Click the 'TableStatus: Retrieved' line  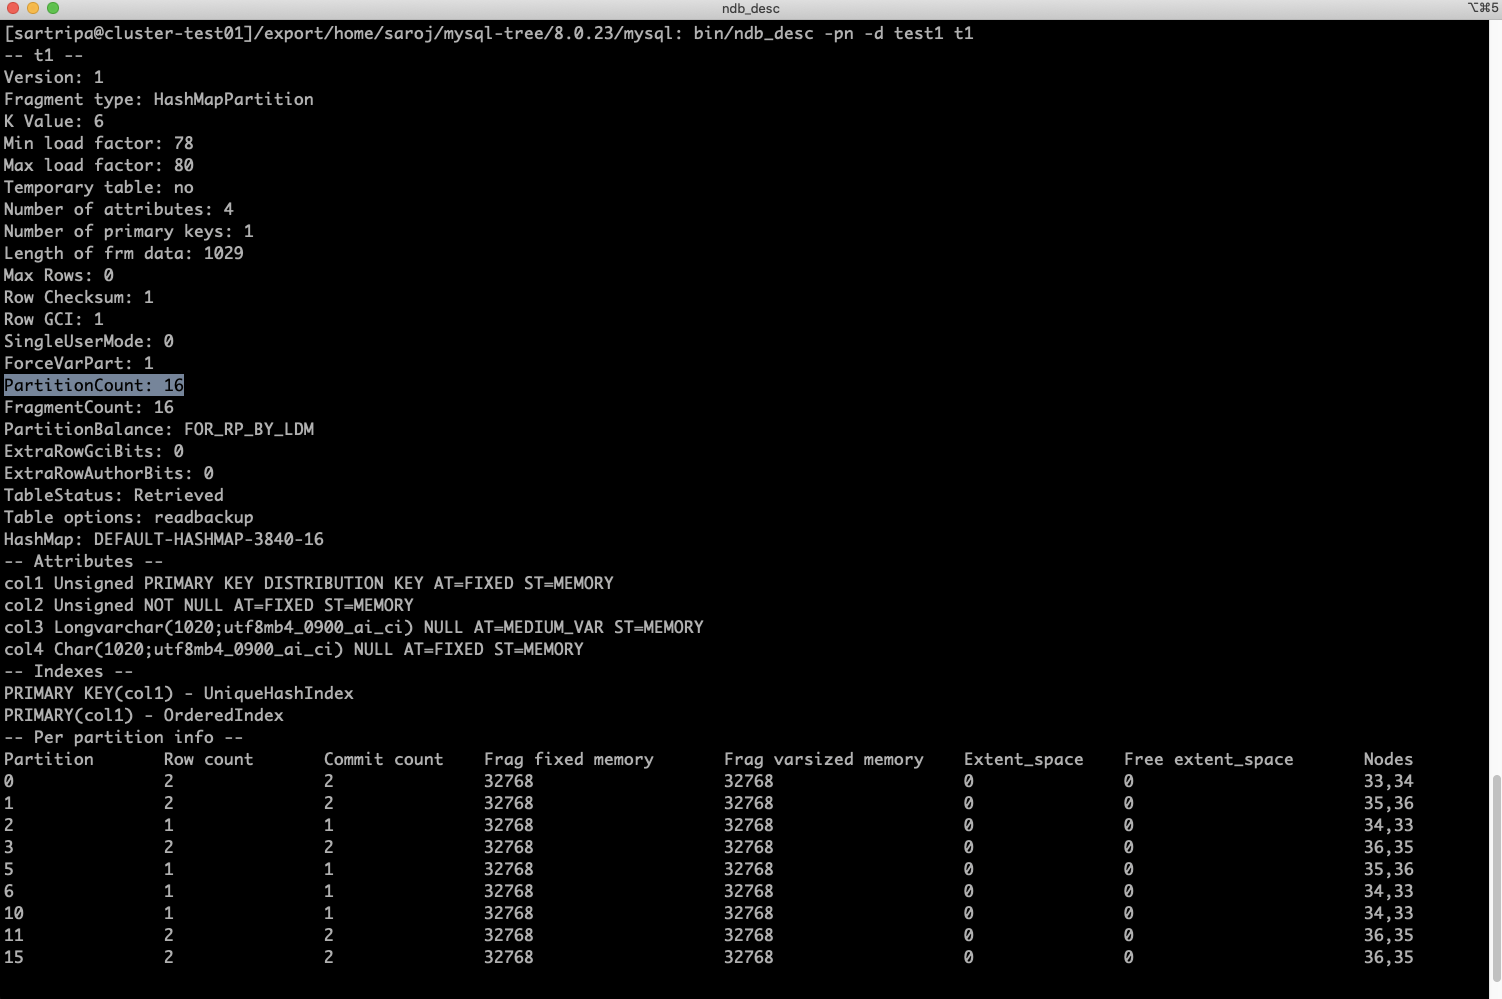click(114, 495)
